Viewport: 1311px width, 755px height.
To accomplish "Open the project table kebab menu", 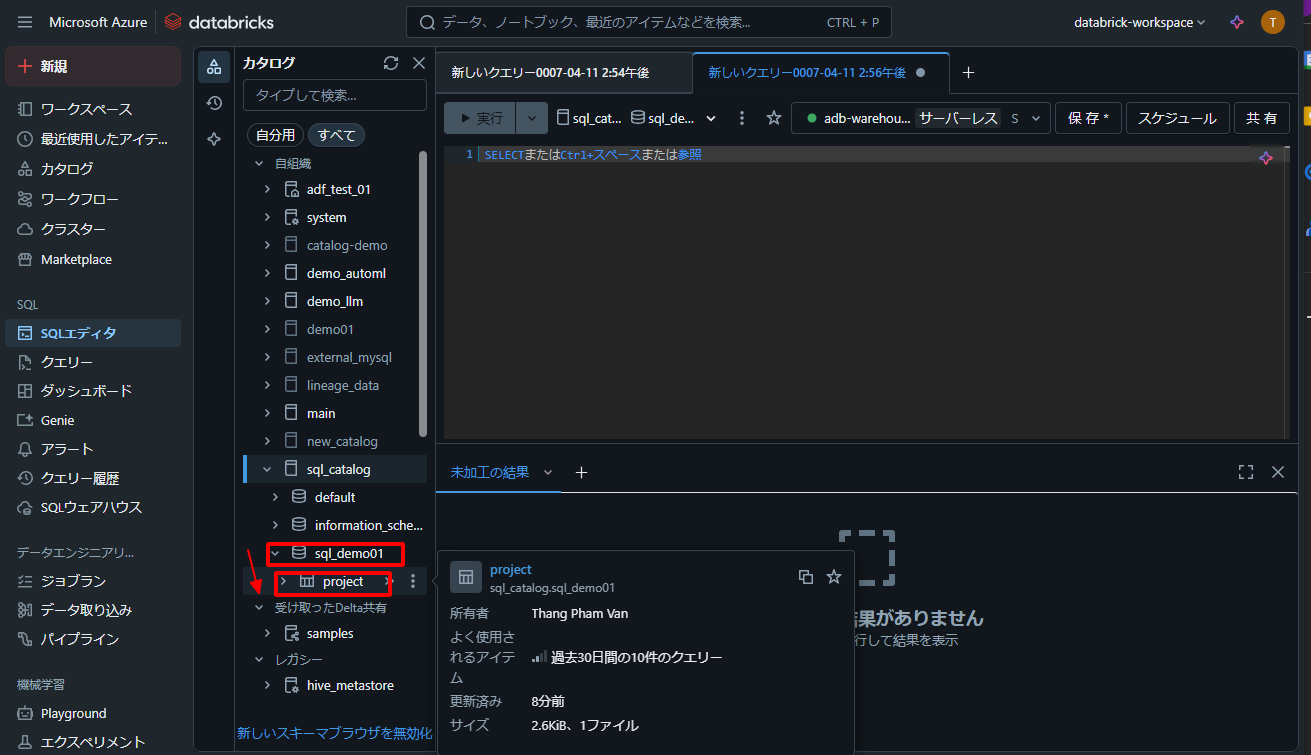I will pyautogui.click(x=413, y=581).
